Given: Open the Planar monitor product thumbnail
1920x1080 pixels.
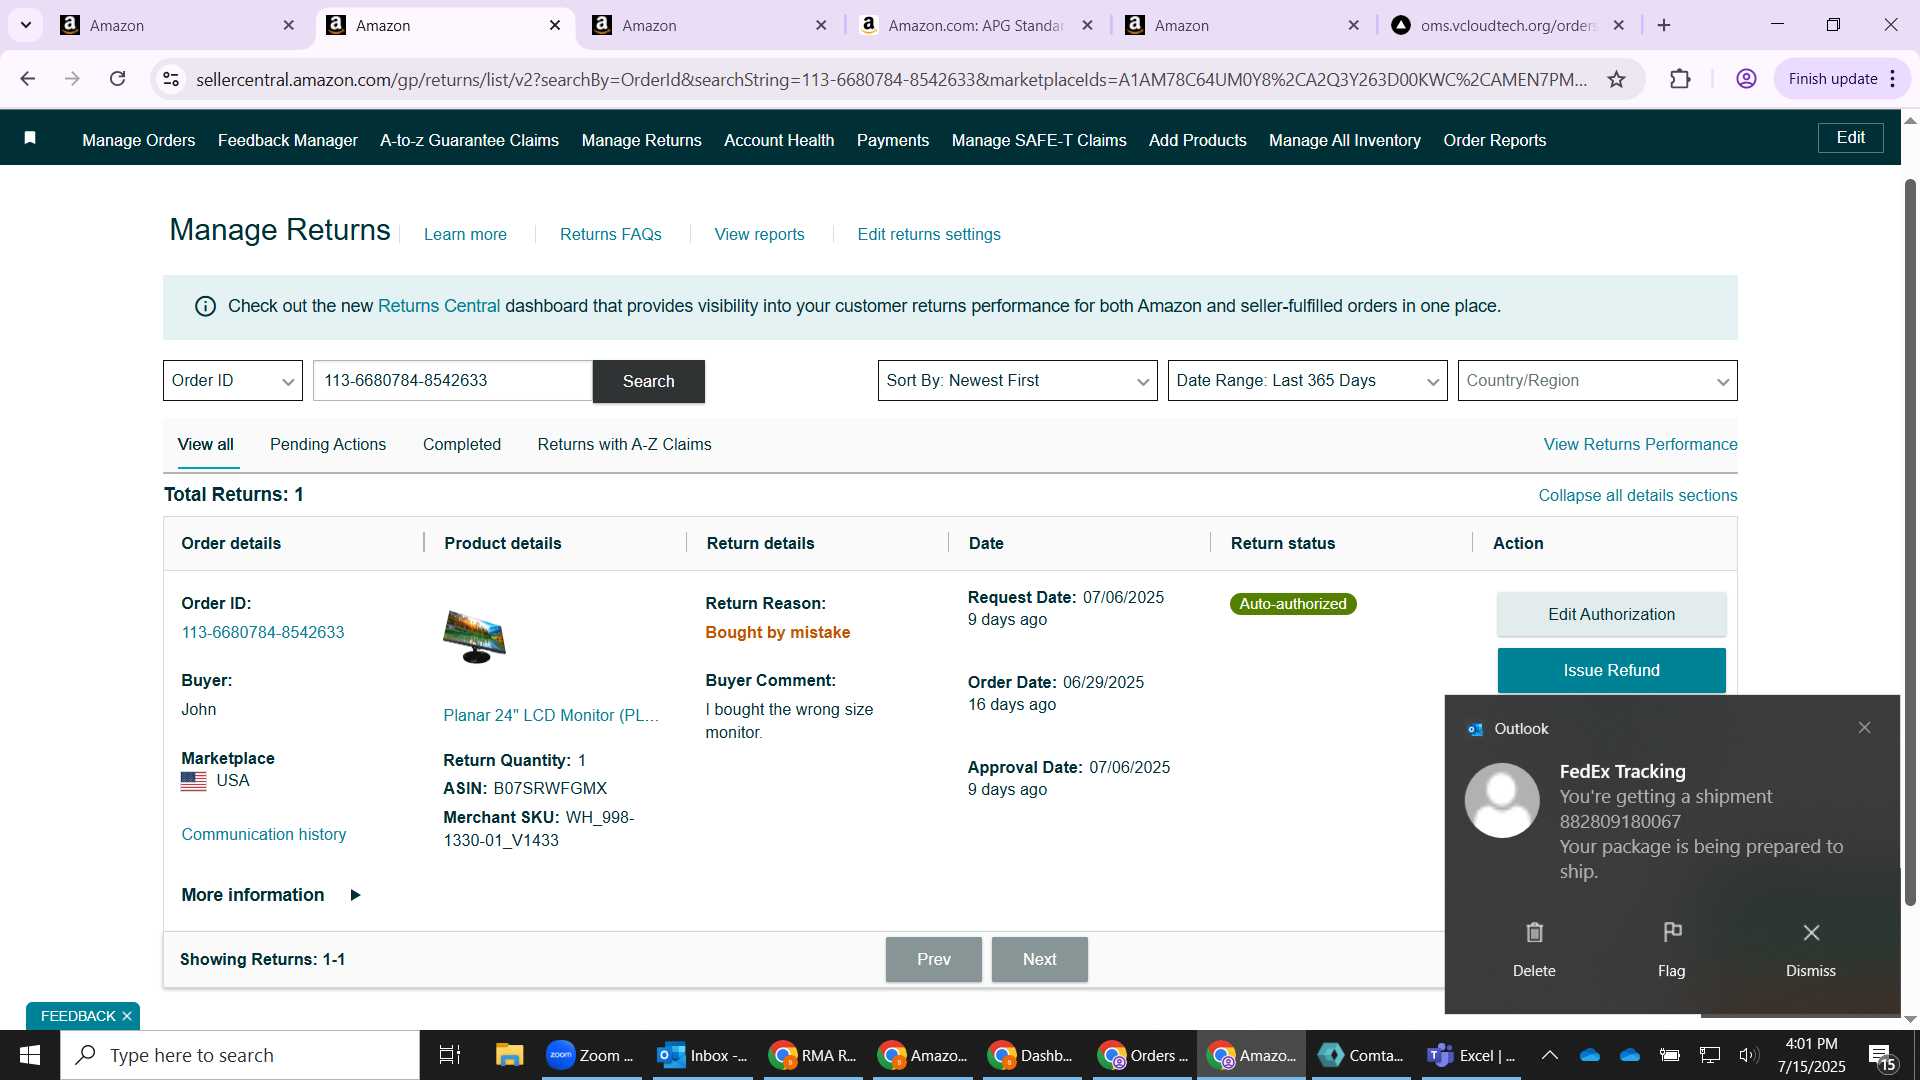Looking at the screenshot, I should pos(475,637).
